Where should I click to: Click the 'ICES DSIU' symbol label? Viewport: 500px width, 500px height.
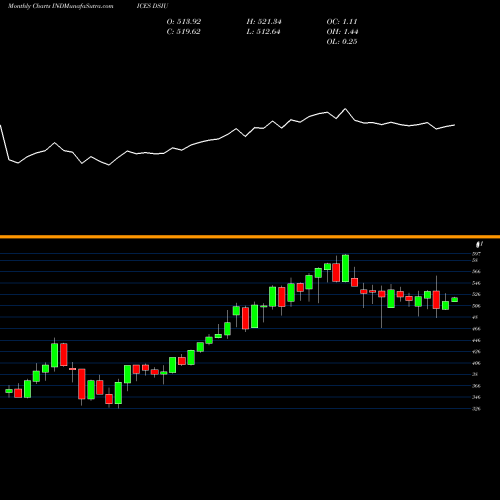152,6
